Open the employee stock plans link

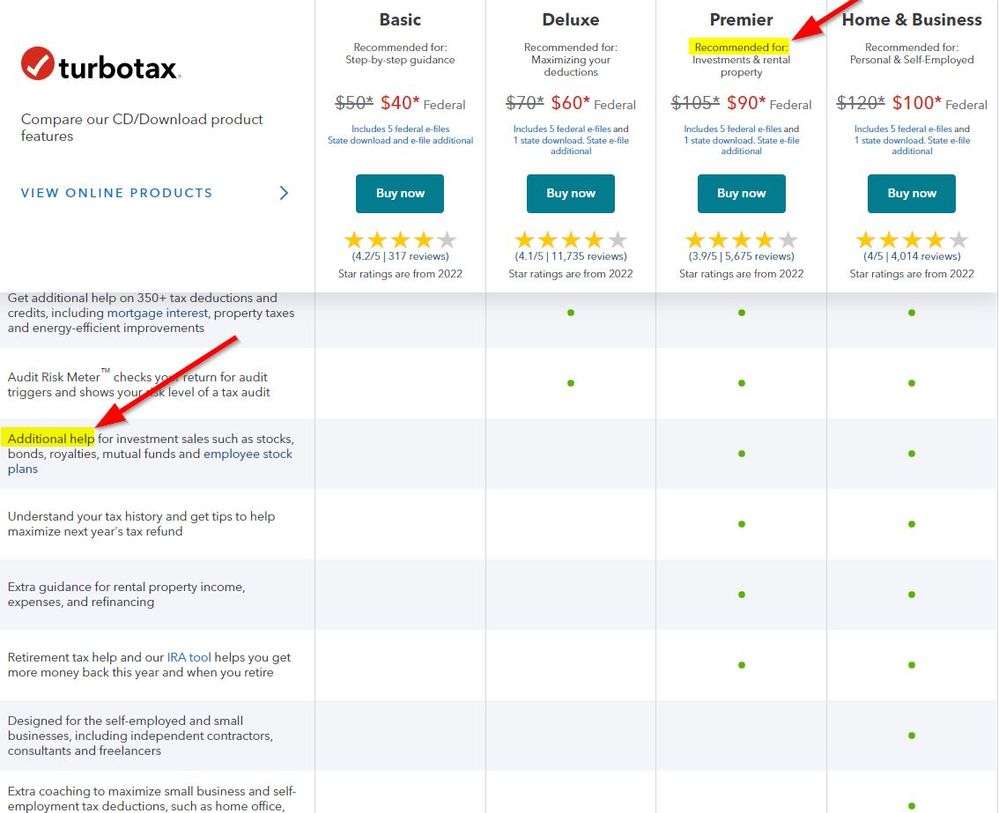coord(247,454)
